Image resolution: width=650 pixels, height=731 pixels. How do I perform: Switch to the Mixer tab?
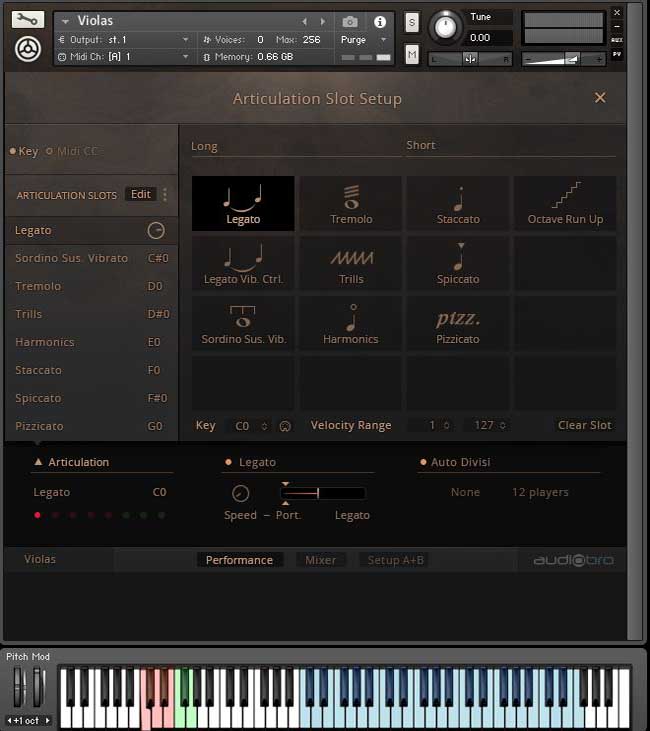tap(320, 560)
